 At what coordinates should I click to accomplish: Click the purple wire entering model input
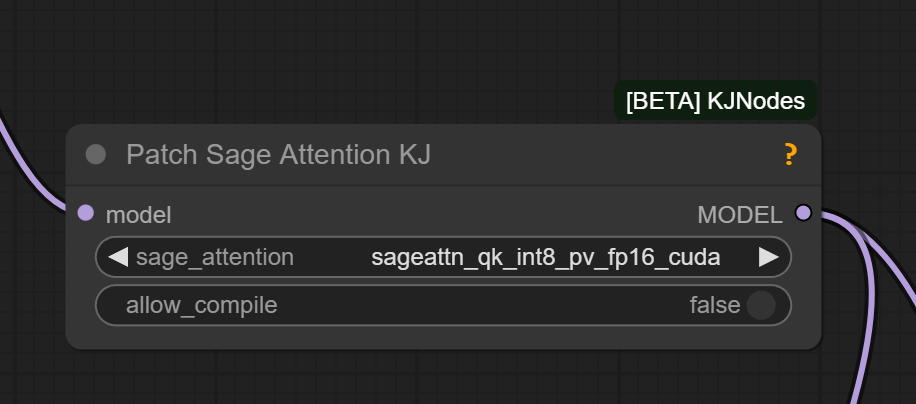tap(30, 168)
